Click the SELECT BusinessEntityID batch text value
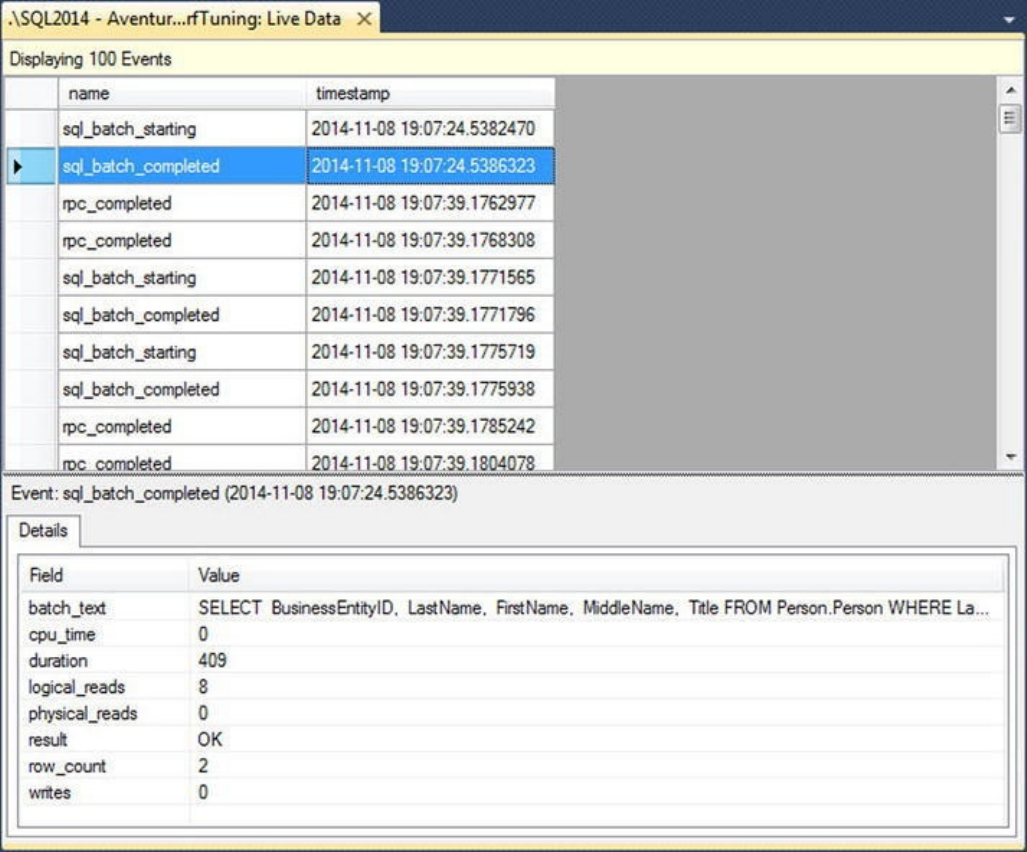The image size is (1027, 852). (593, 608)
